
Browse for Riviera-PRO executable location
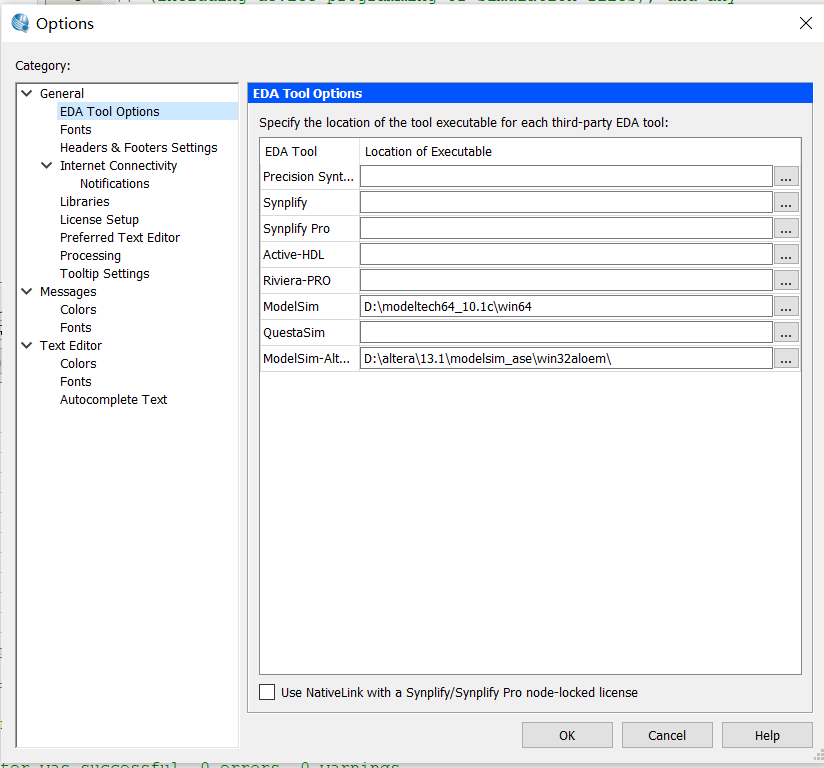point(786,281)
